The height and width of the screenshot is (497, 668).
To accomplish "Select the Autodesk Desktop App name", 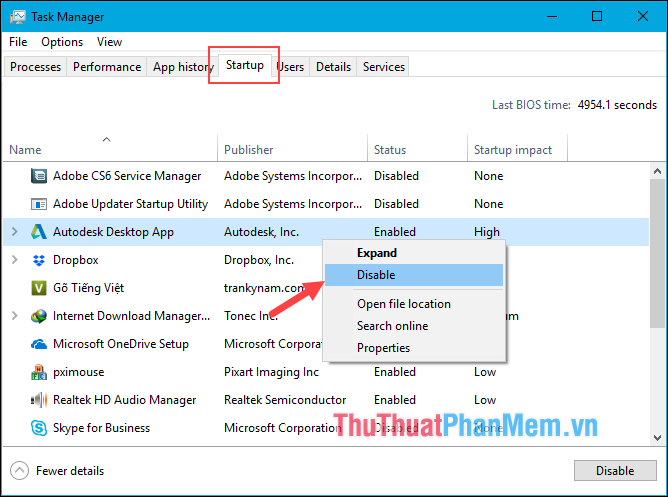I will click(113, 232).
